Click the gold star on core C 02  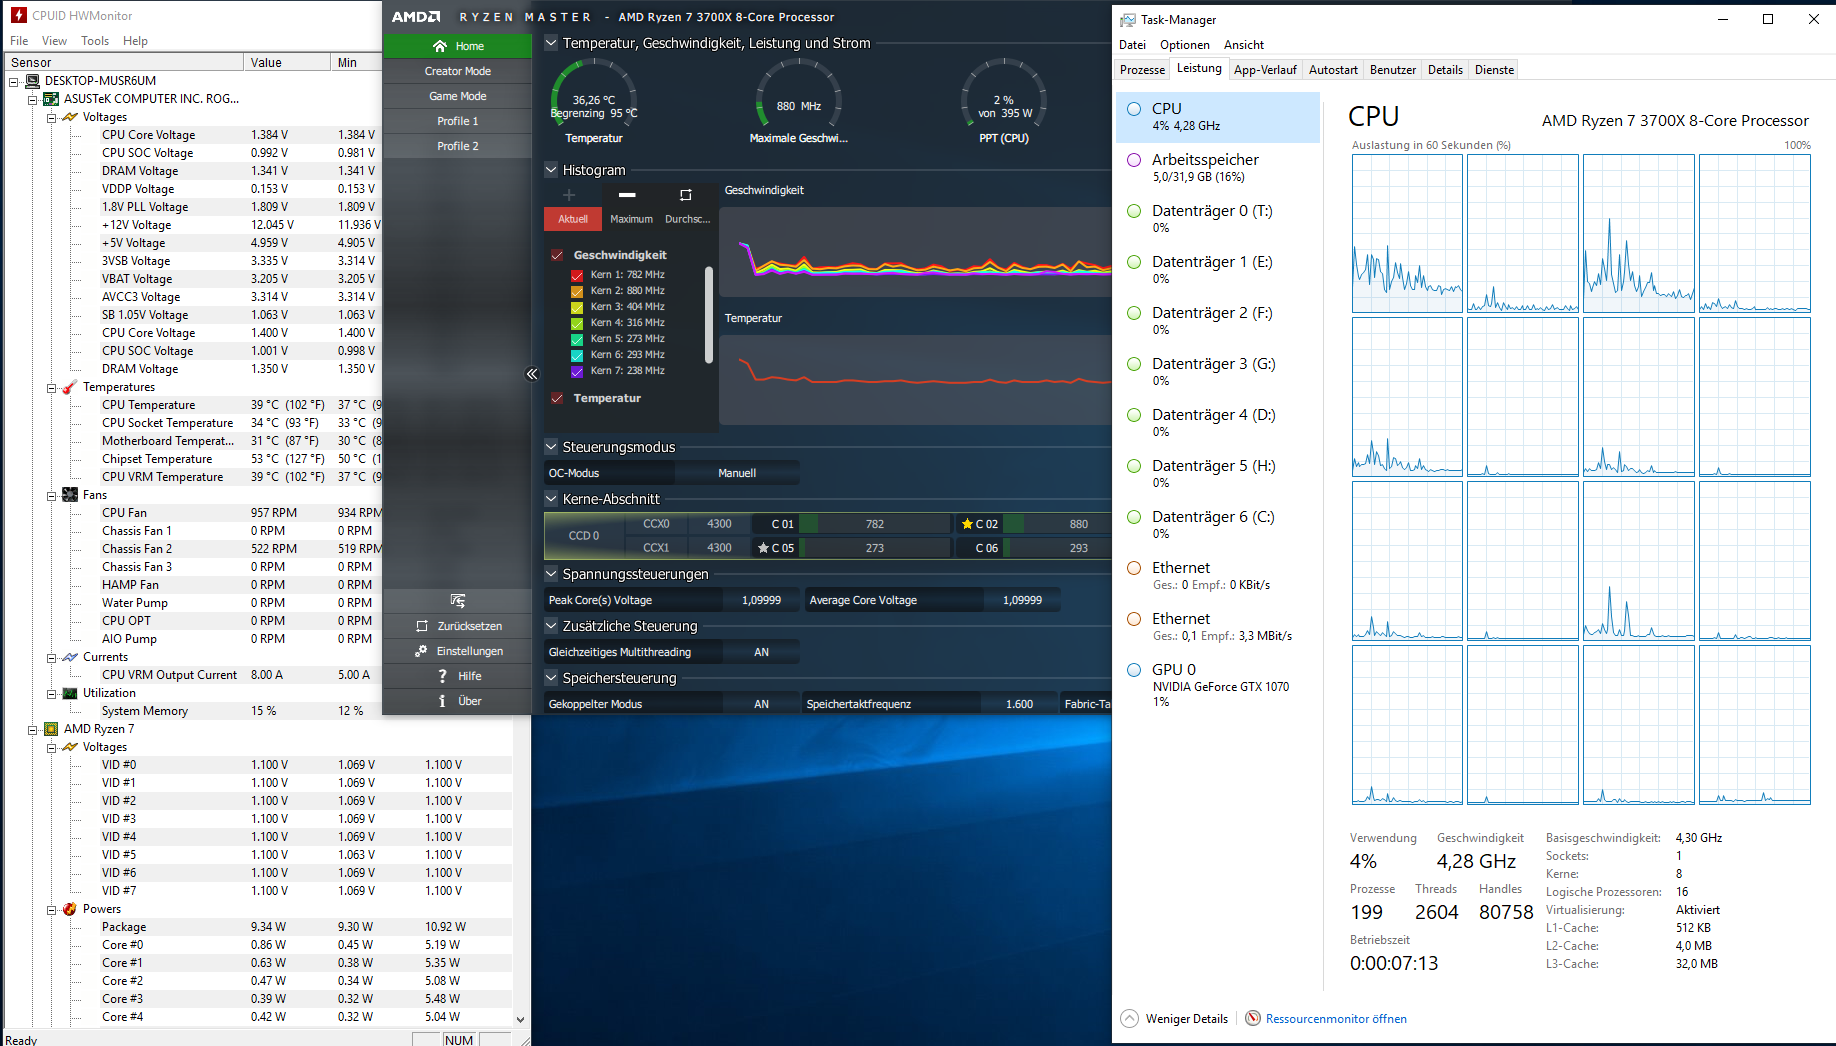tap(967, 524)
